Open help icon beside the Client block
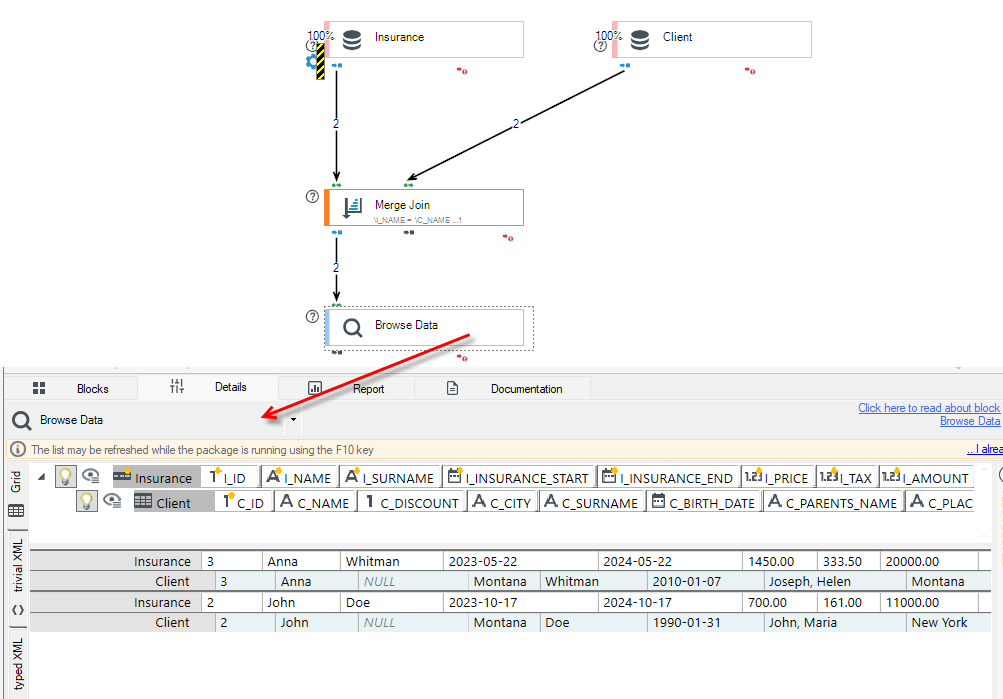The image size is (1003, 699). 600,46
